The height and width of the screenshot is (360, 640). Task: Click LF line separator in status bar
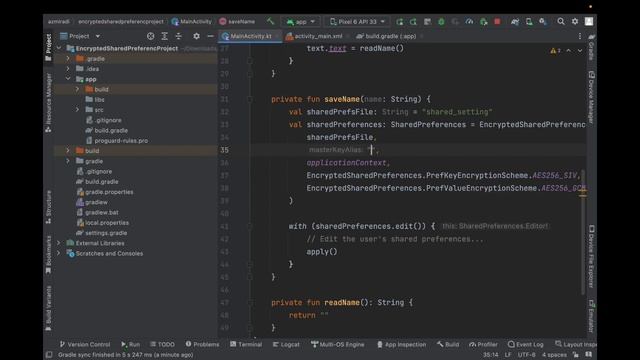point(508,355)
